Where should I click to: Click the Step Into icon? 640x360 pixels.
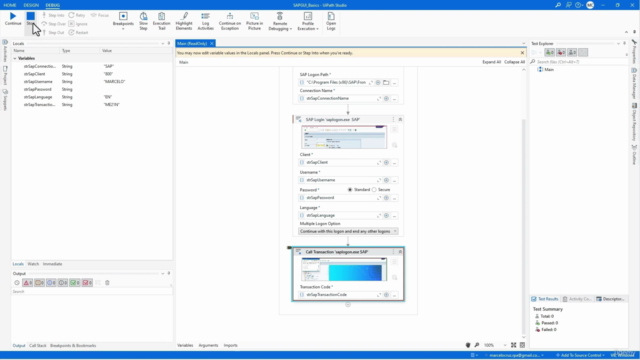point(44,15)
